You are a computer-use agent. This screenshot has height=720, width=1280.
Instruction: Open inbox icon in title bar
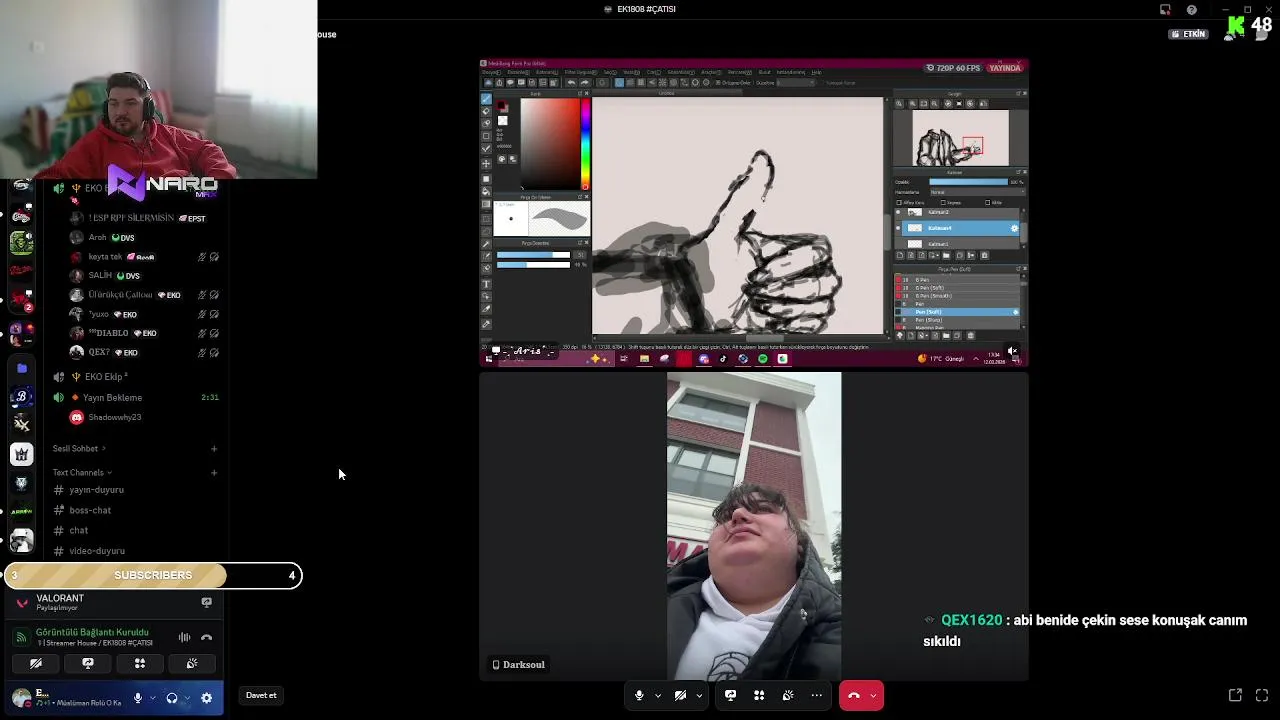(1165, 9)
